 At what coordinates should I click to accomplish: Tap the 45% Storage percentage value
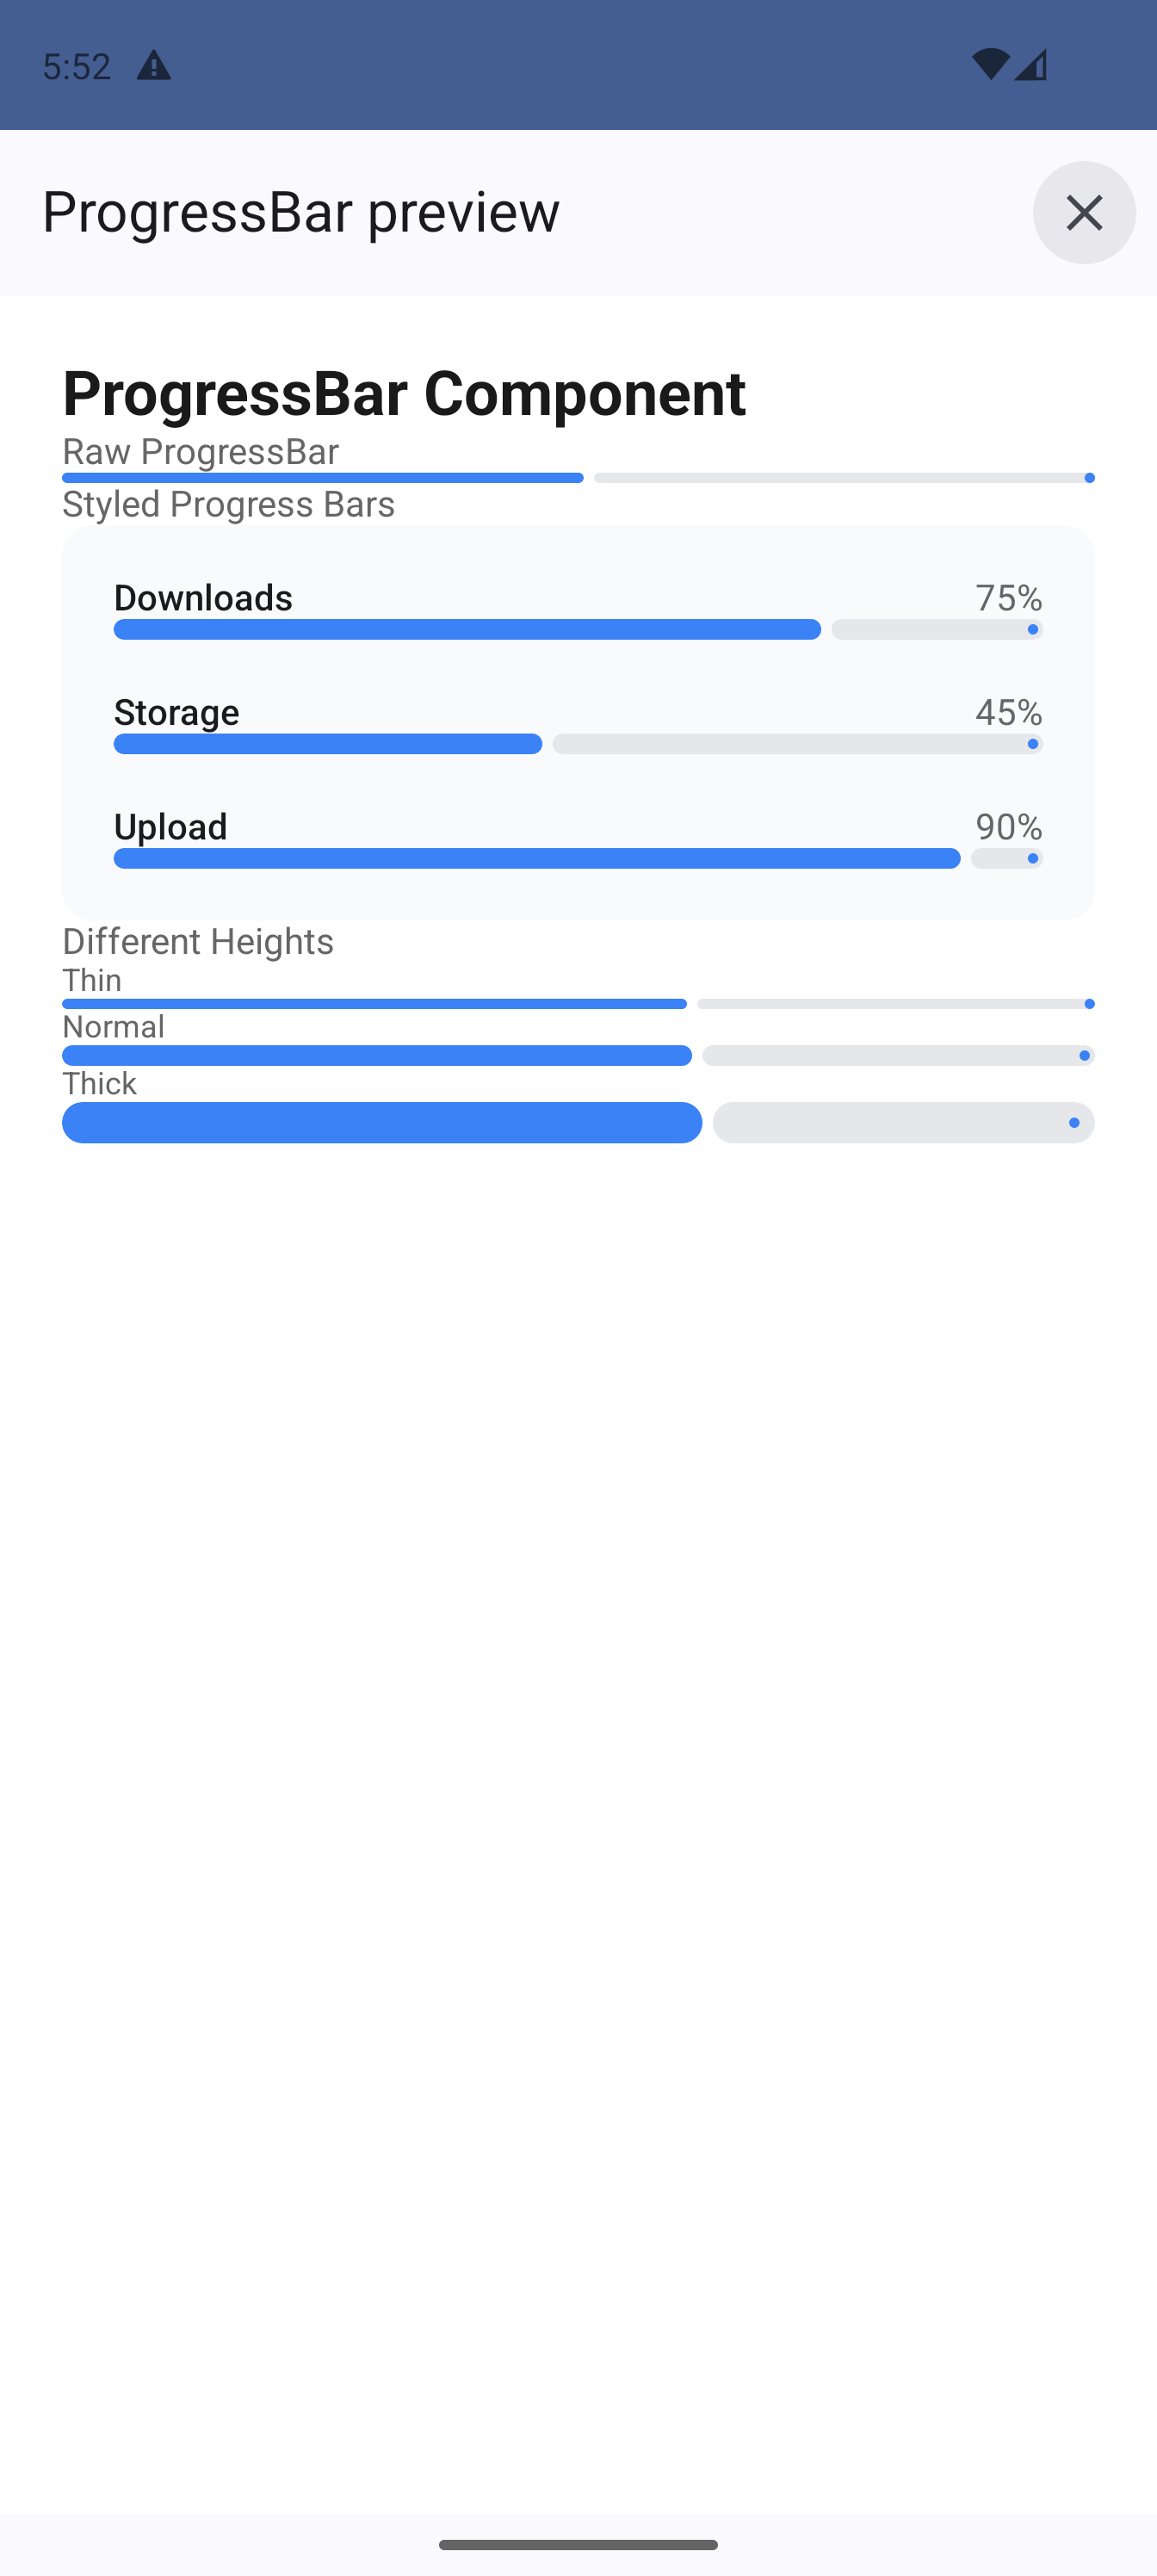tap(1008, 712)
